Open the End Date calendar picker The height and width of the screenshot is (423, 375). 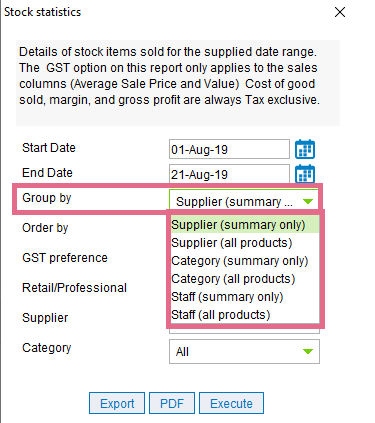[305, 174]
